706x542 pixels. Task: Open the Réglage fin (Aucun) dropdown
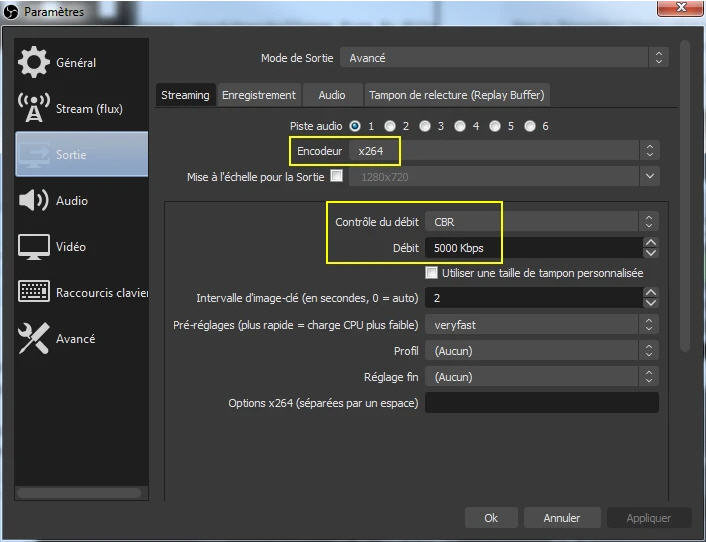pyautogui.click(x=542, y=377)
